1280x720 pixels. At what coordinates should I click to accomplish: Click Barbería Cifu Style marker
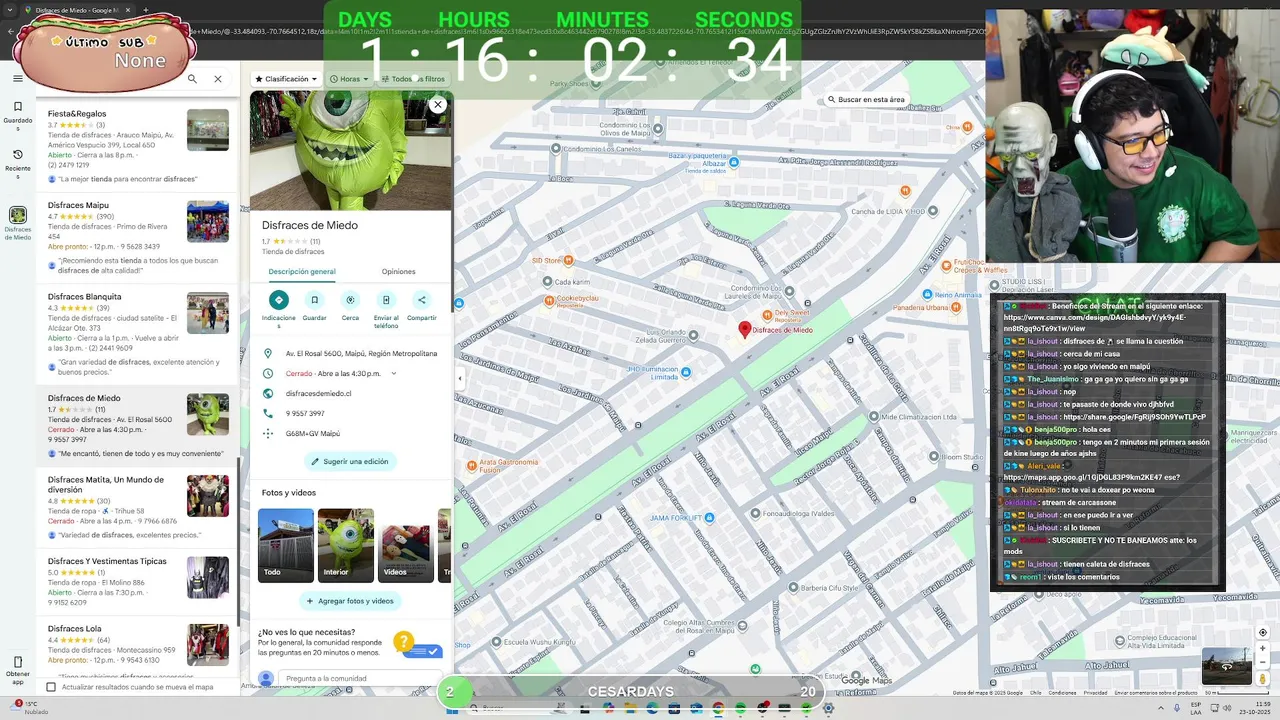[x=792, y=587]
